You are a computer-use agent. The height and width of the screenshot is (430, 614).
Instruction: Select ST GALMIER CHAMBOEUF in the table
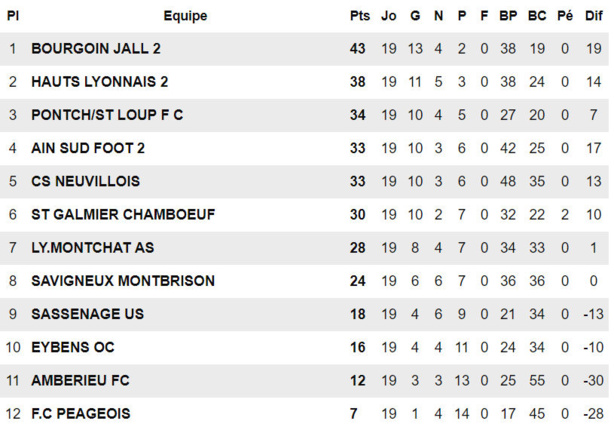click(x=123, y=214)
